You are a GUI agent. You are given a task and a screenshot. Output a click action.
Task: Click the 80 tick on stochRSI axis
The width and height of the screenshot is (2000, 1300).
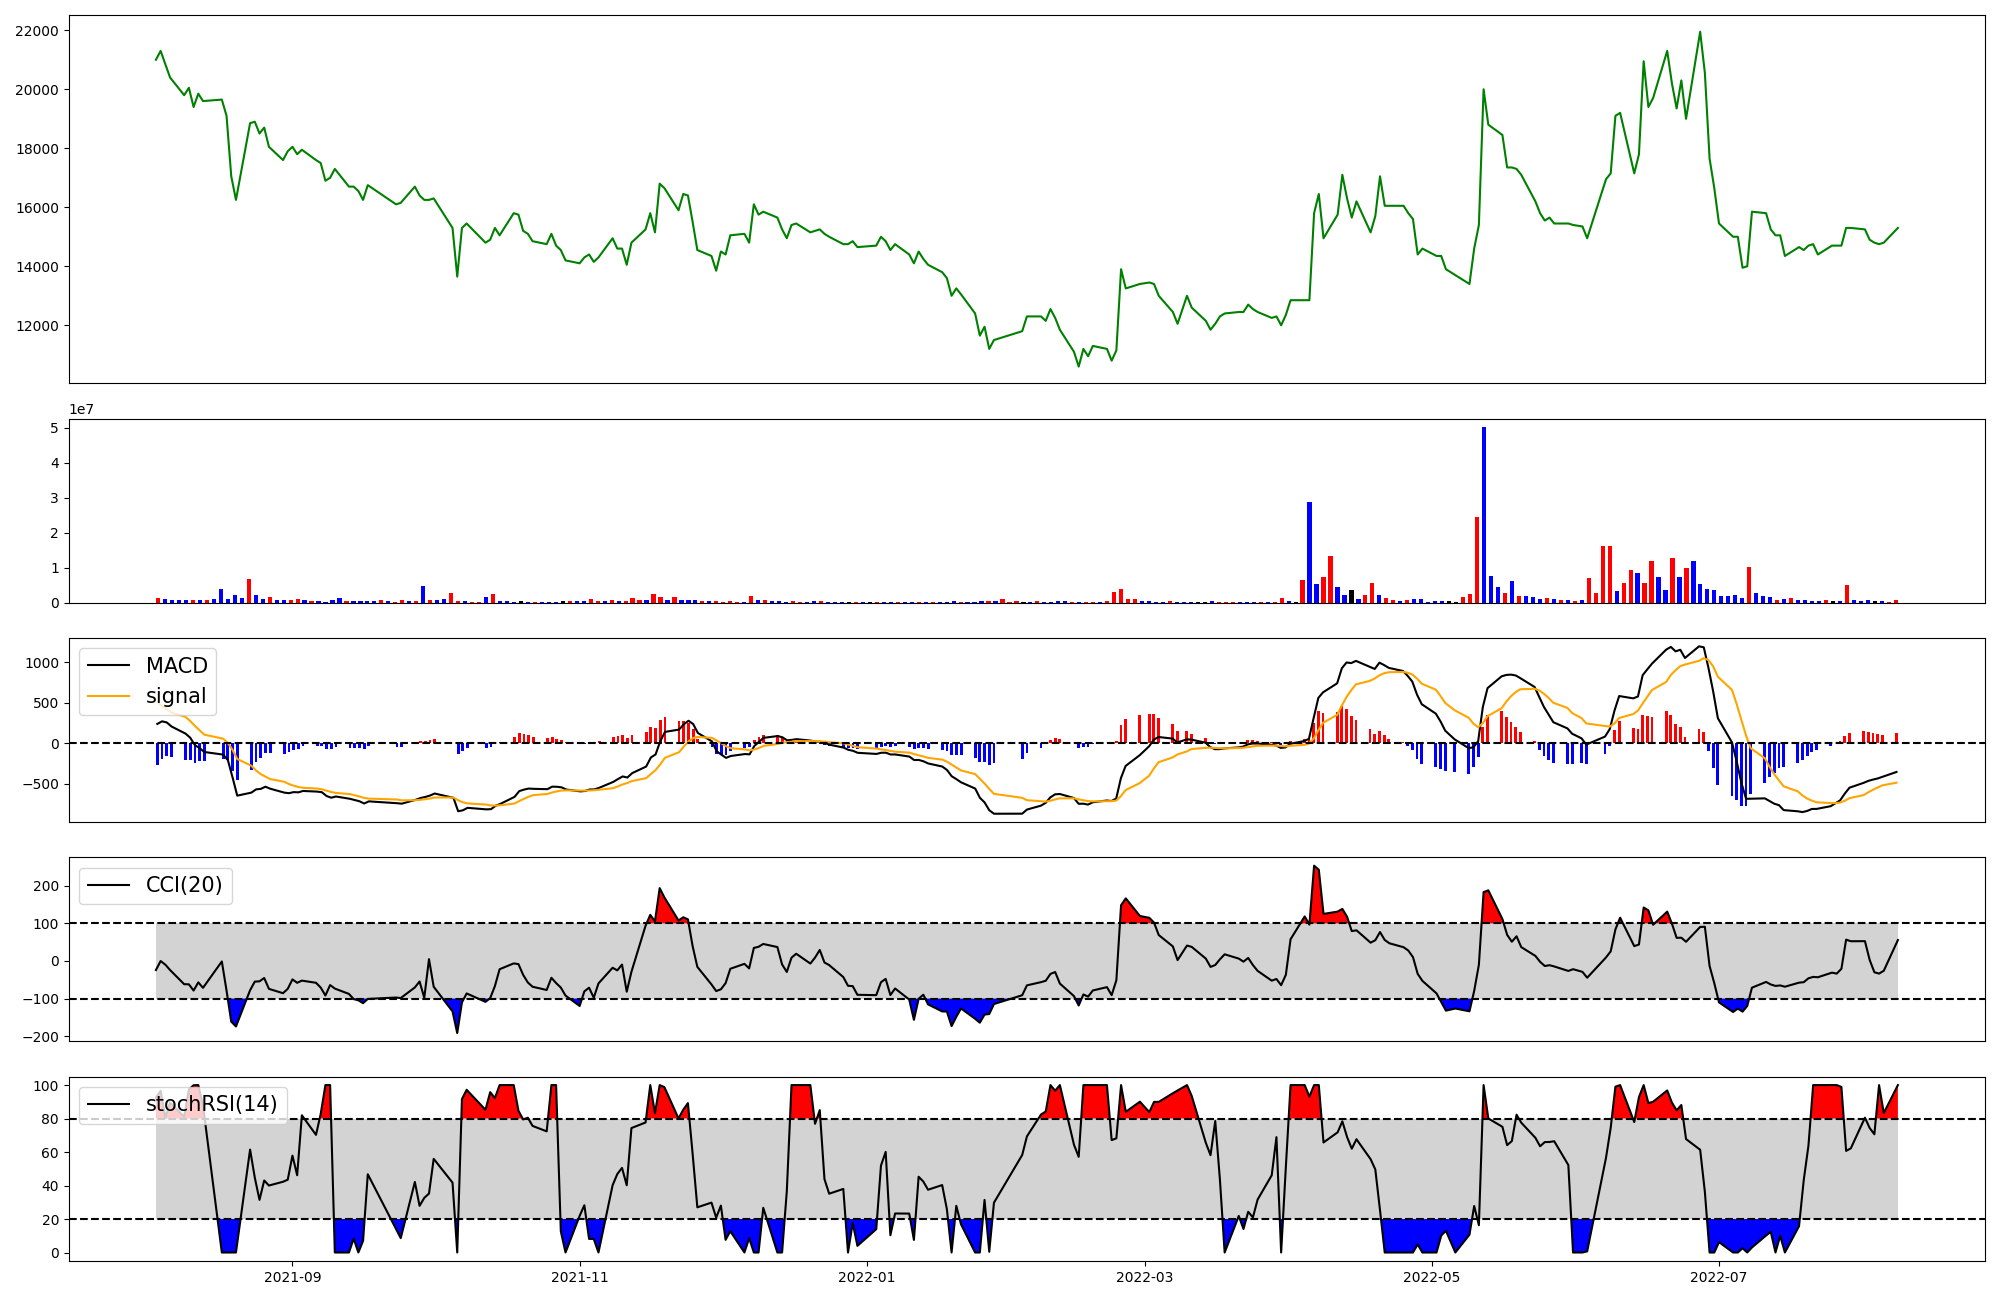coord(50,1119)
